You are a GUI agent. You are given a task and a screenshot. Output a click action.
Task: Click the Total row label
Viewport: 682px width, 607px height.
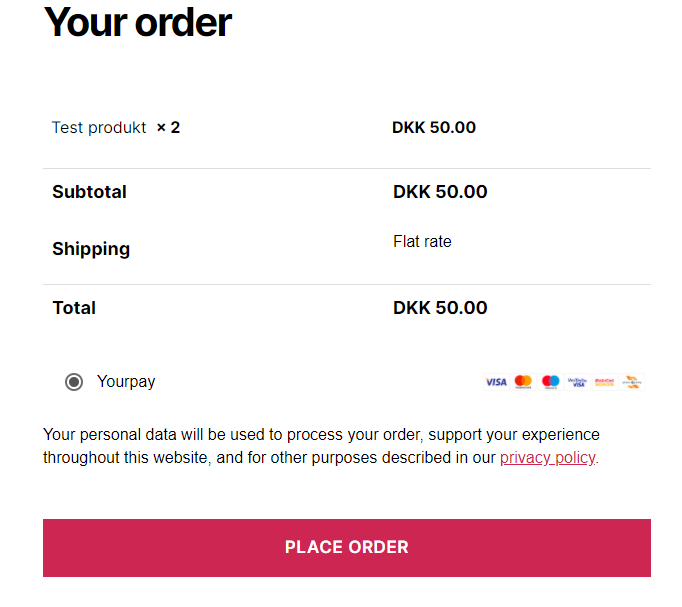click(74, 308)
